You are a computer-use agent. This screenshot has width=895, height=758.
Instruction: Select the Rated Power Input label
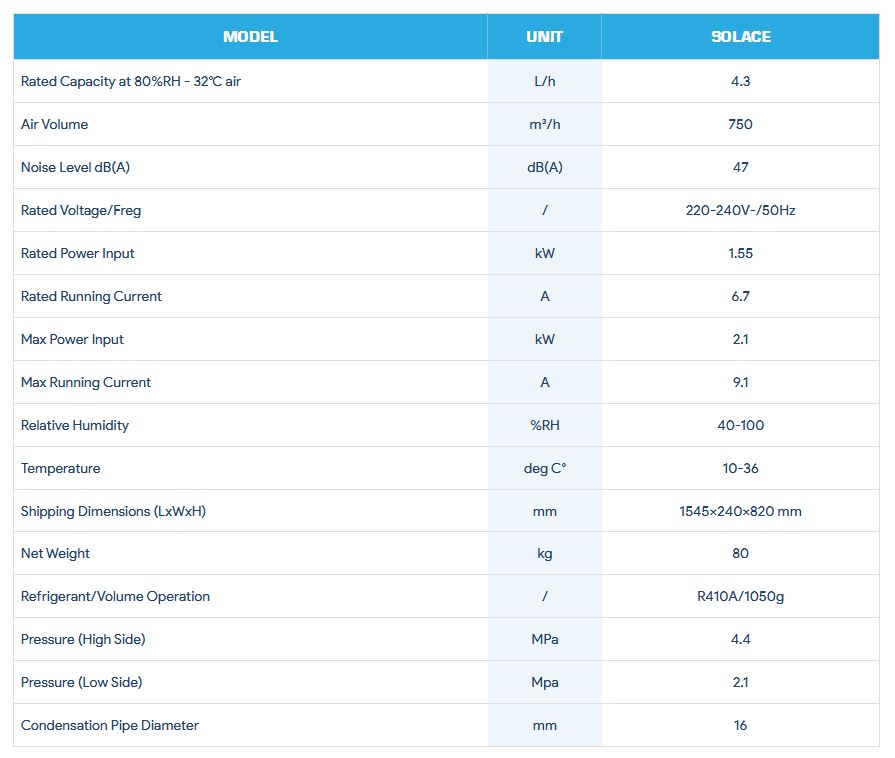78,253
